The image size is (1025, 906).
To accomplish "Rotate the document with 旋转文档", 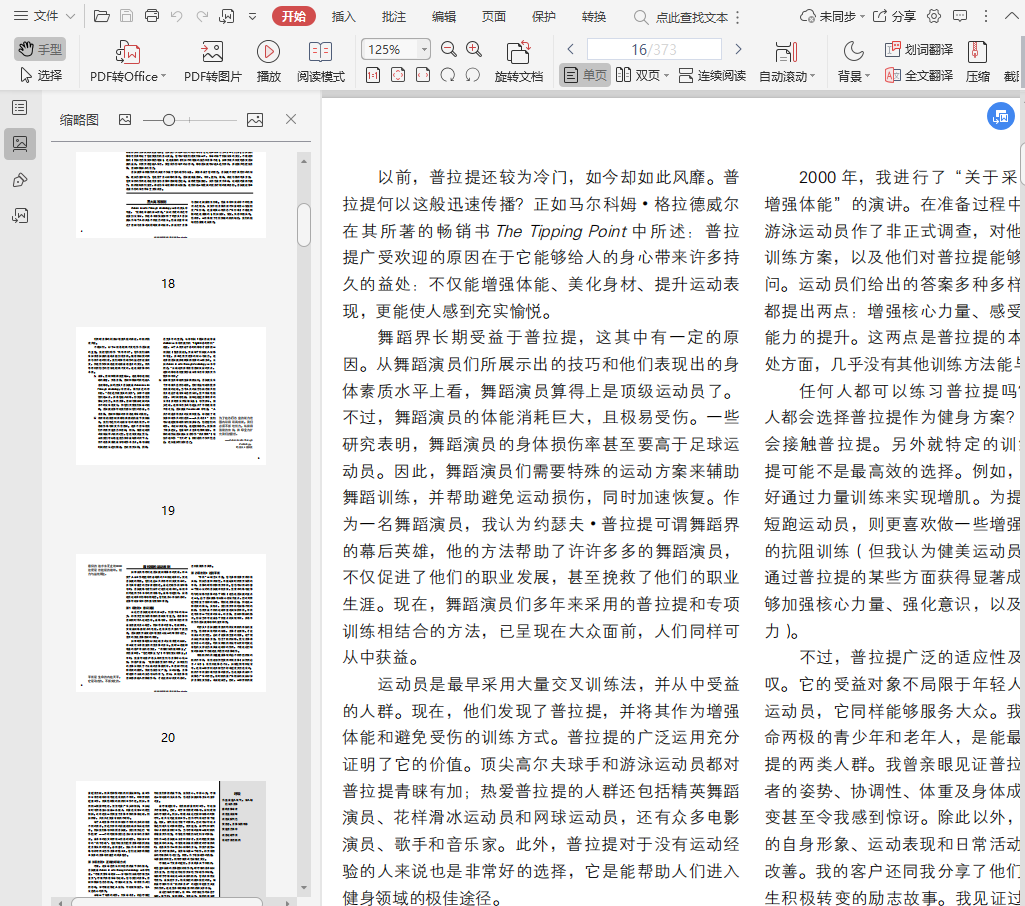I will (518, 53).
